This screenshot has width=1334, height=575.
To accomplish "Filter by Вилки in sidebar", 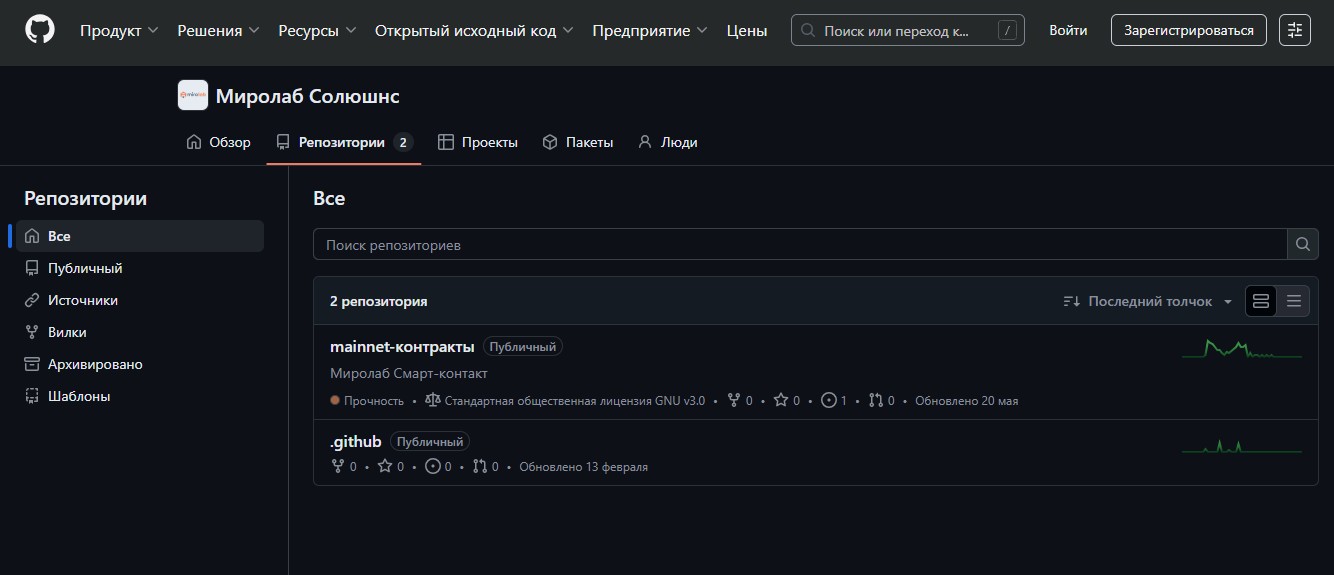I will [x=140, y=332].
